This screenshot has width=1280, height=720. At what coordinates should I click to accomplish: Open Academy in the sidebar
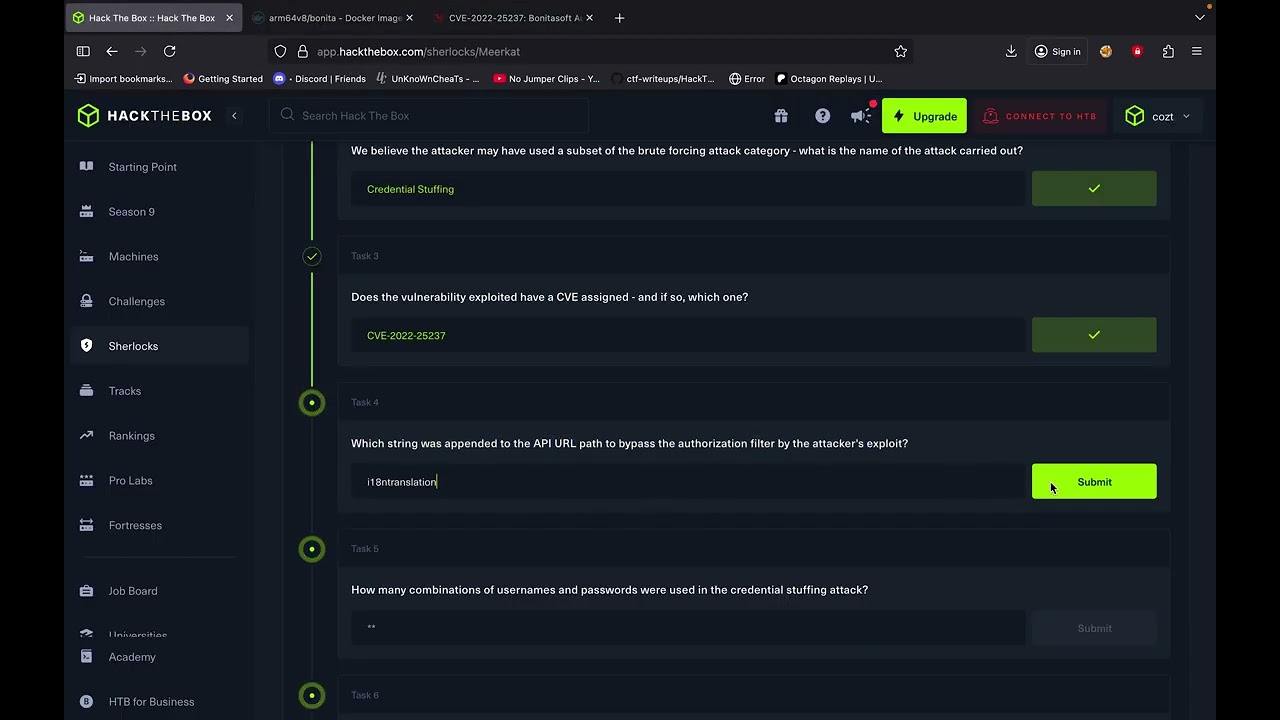[131, 657]
